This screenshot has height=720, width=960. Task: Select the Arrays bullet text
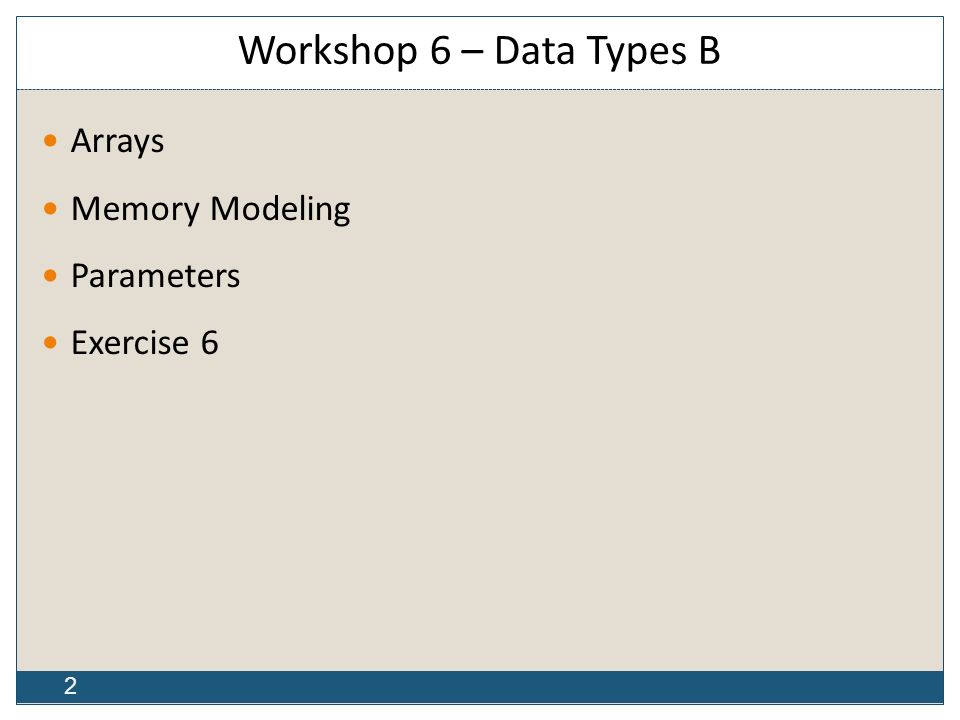tap(118, 142)
